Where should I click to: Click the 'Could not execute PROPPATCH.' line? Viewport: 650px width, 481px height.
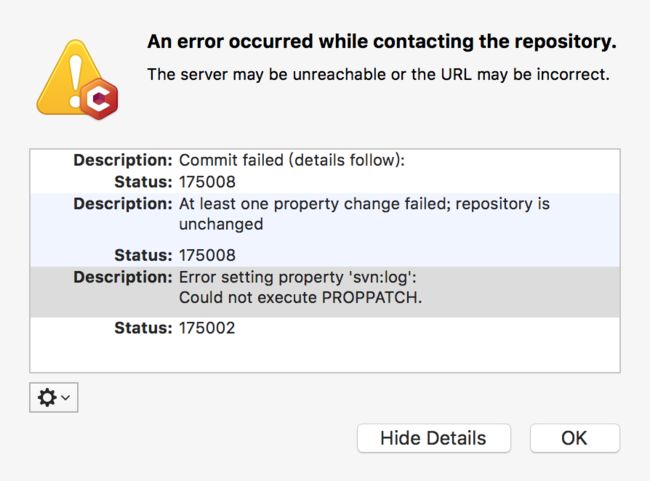(x=301, y=298)
